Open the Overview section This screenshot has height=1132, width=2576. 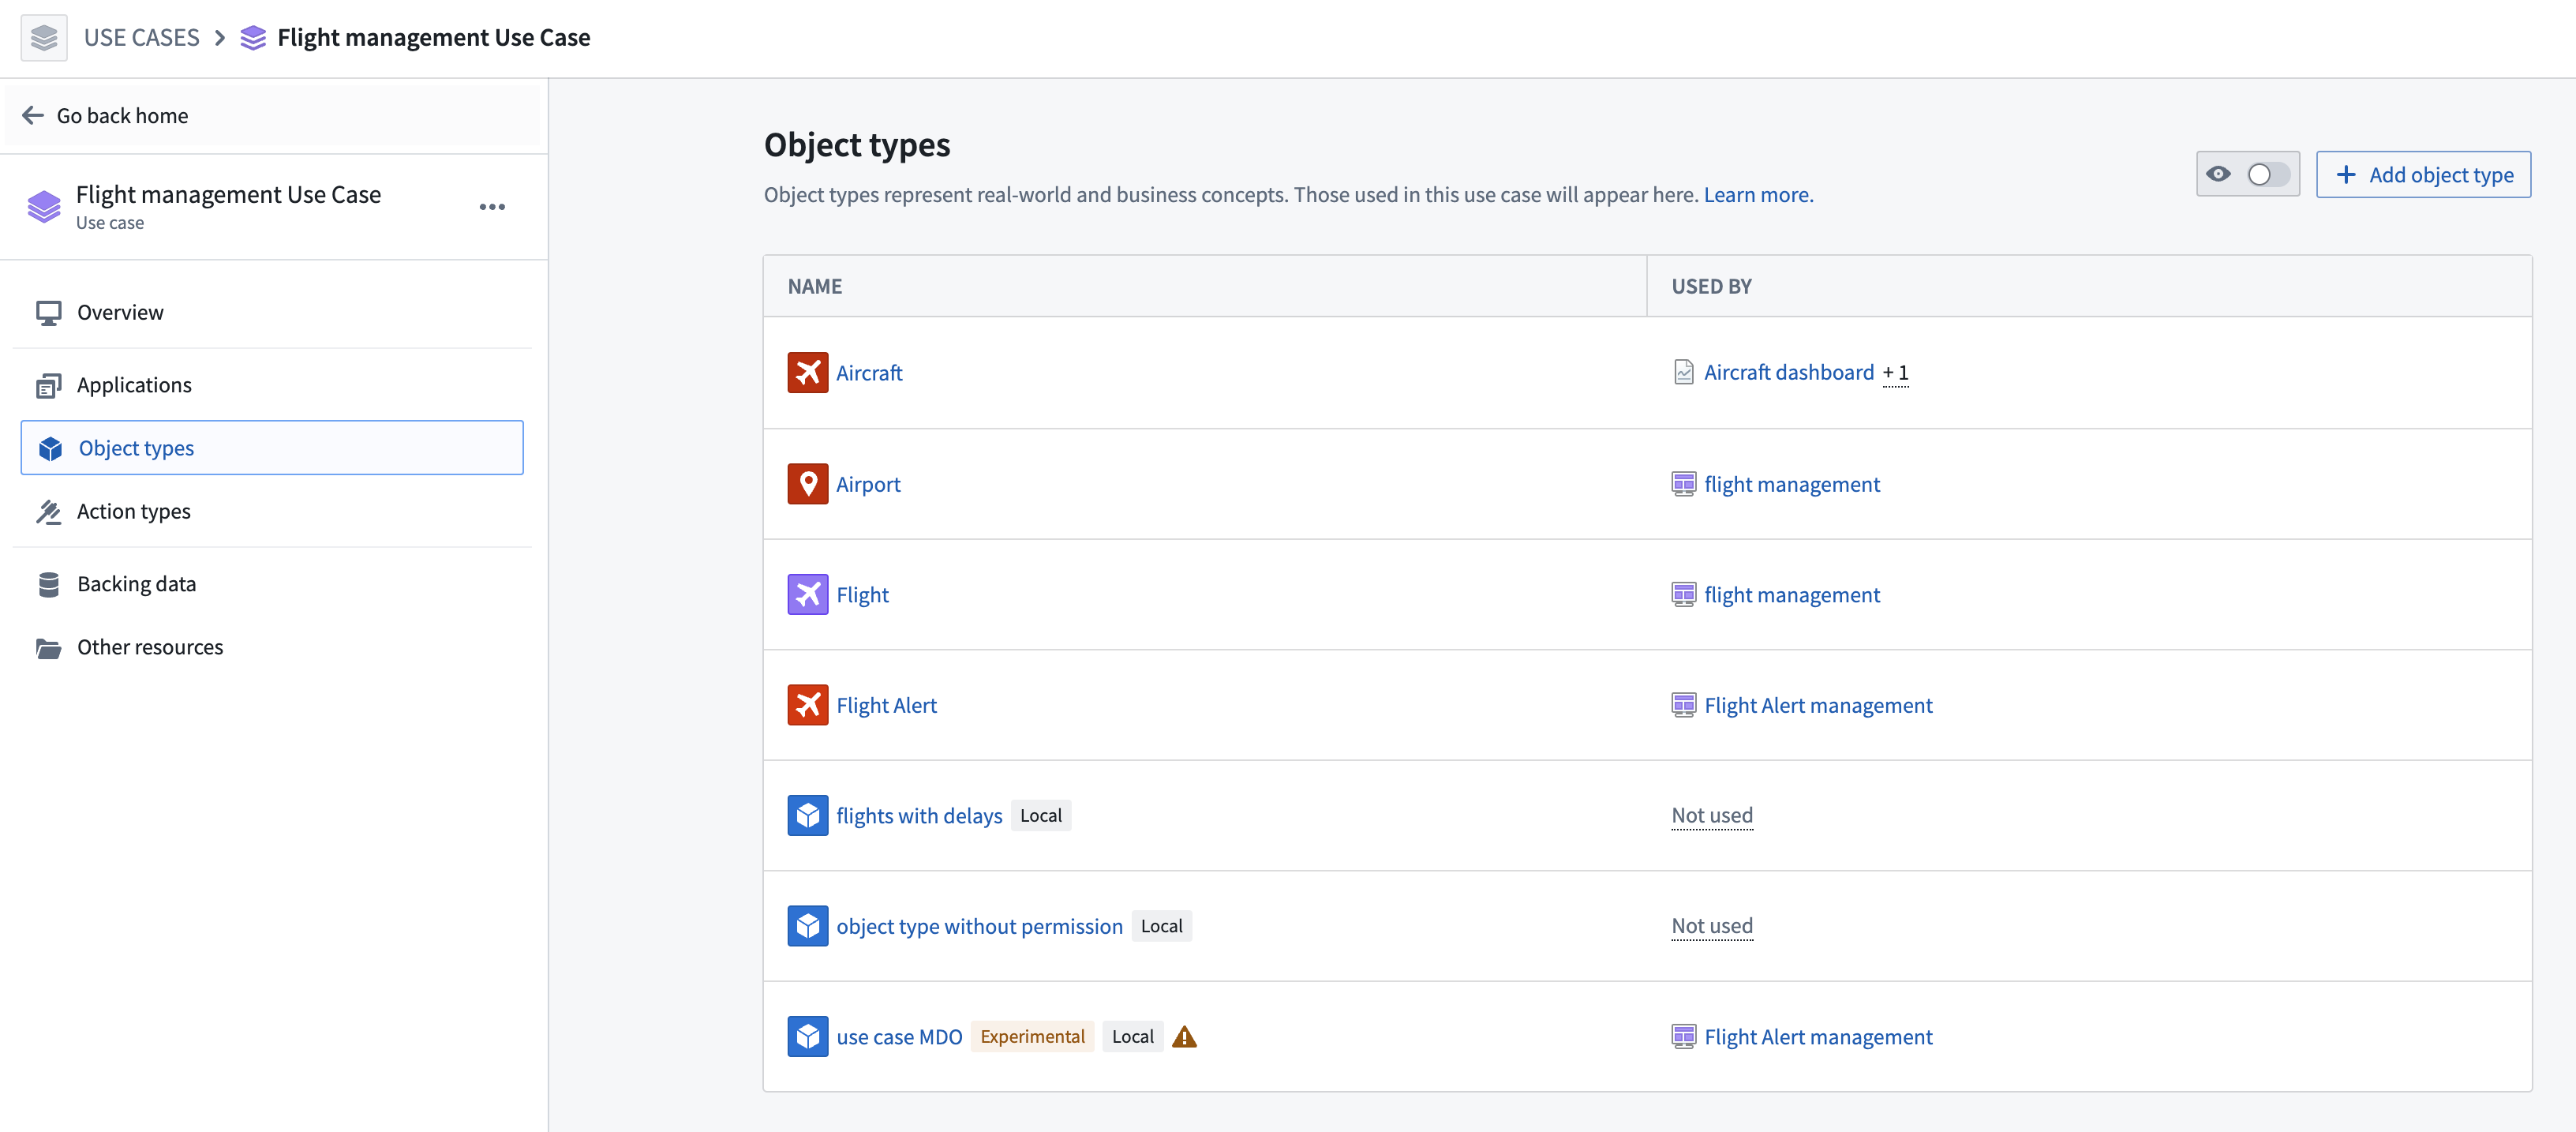tap(120, 310)
